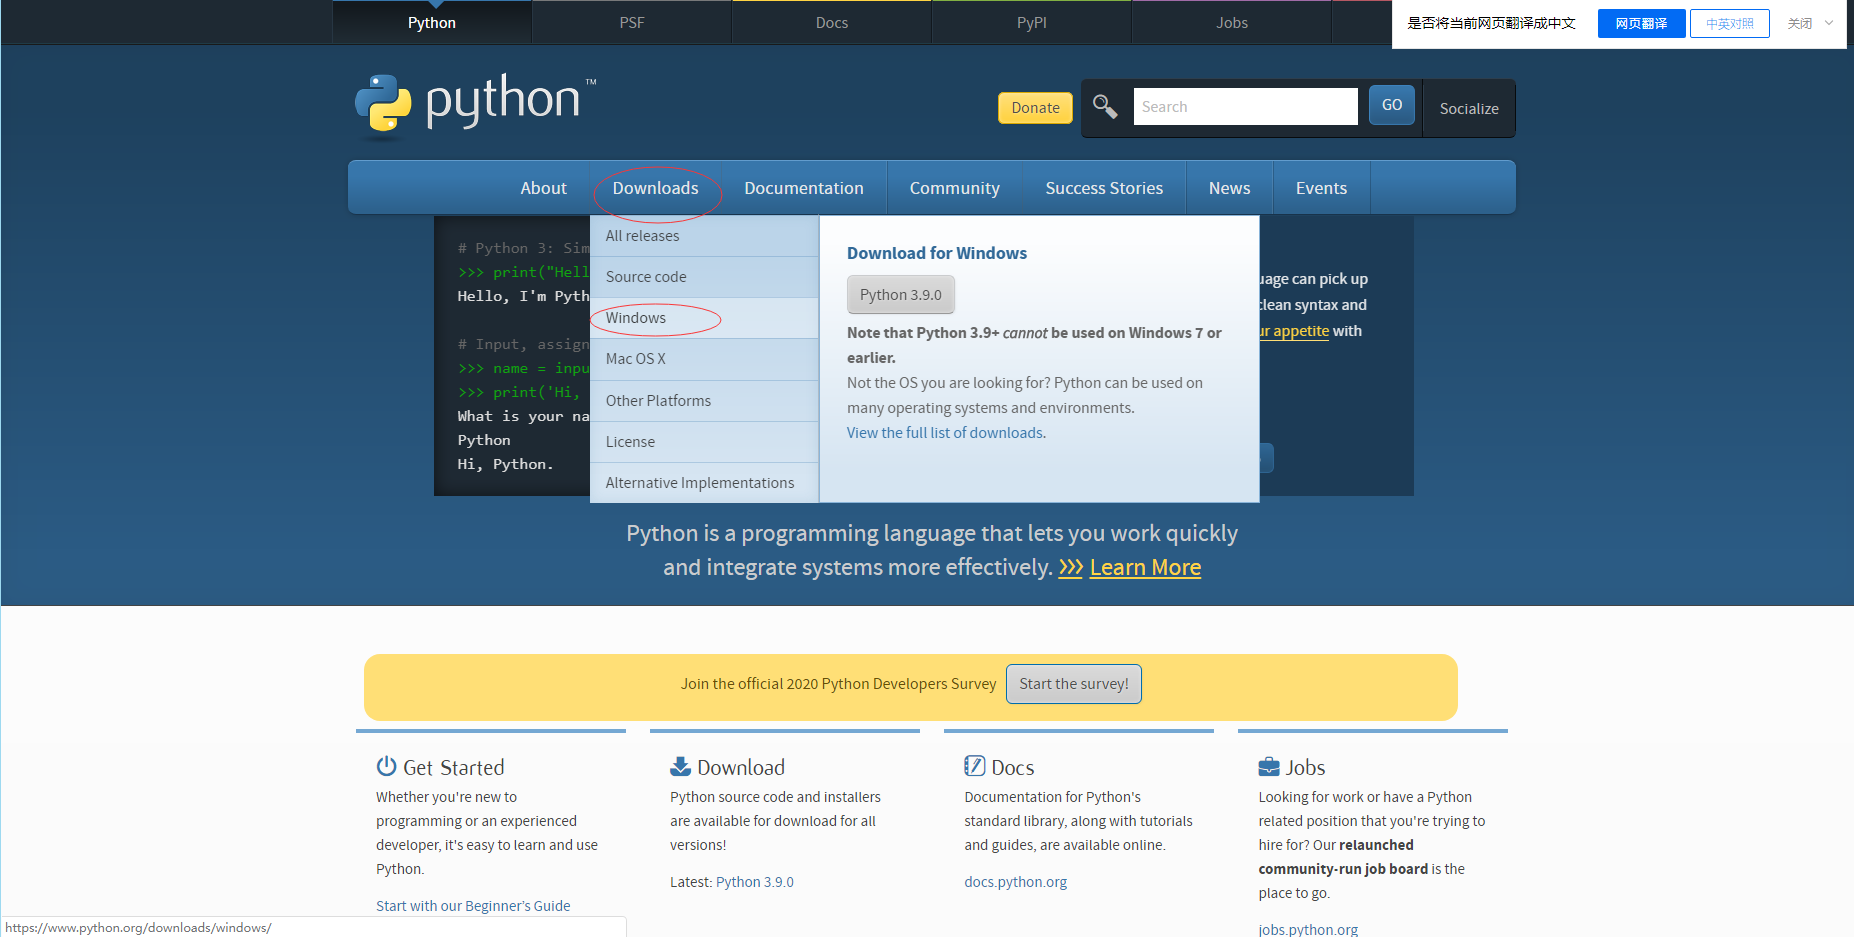Switch to the Docs top tab
Screen dimensions: 1854x937
(832, 23)
